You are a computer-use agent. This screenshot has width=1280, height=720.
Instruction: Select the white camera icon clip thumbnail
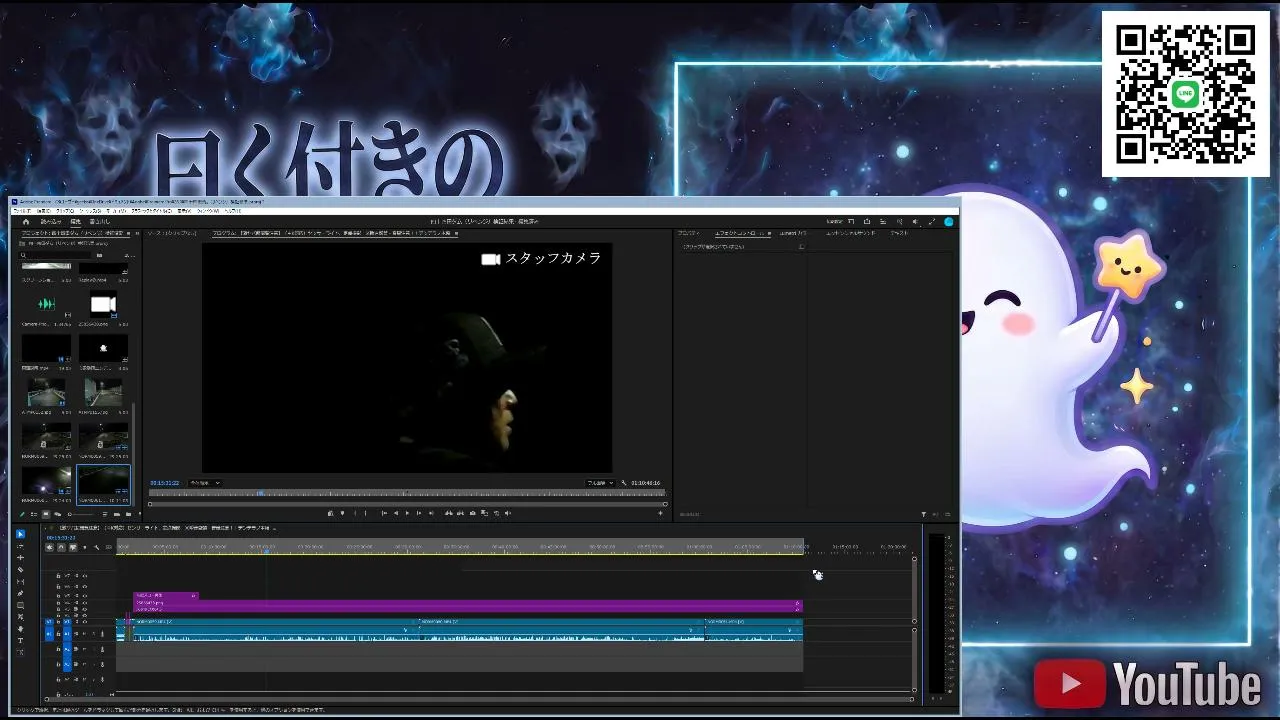pos(103,304)
